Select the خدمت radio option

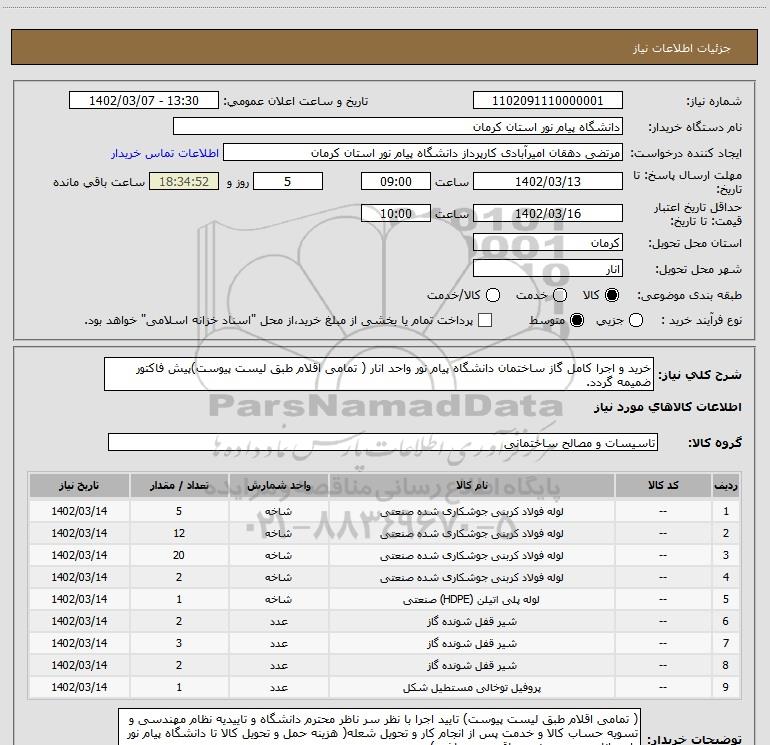559,296
